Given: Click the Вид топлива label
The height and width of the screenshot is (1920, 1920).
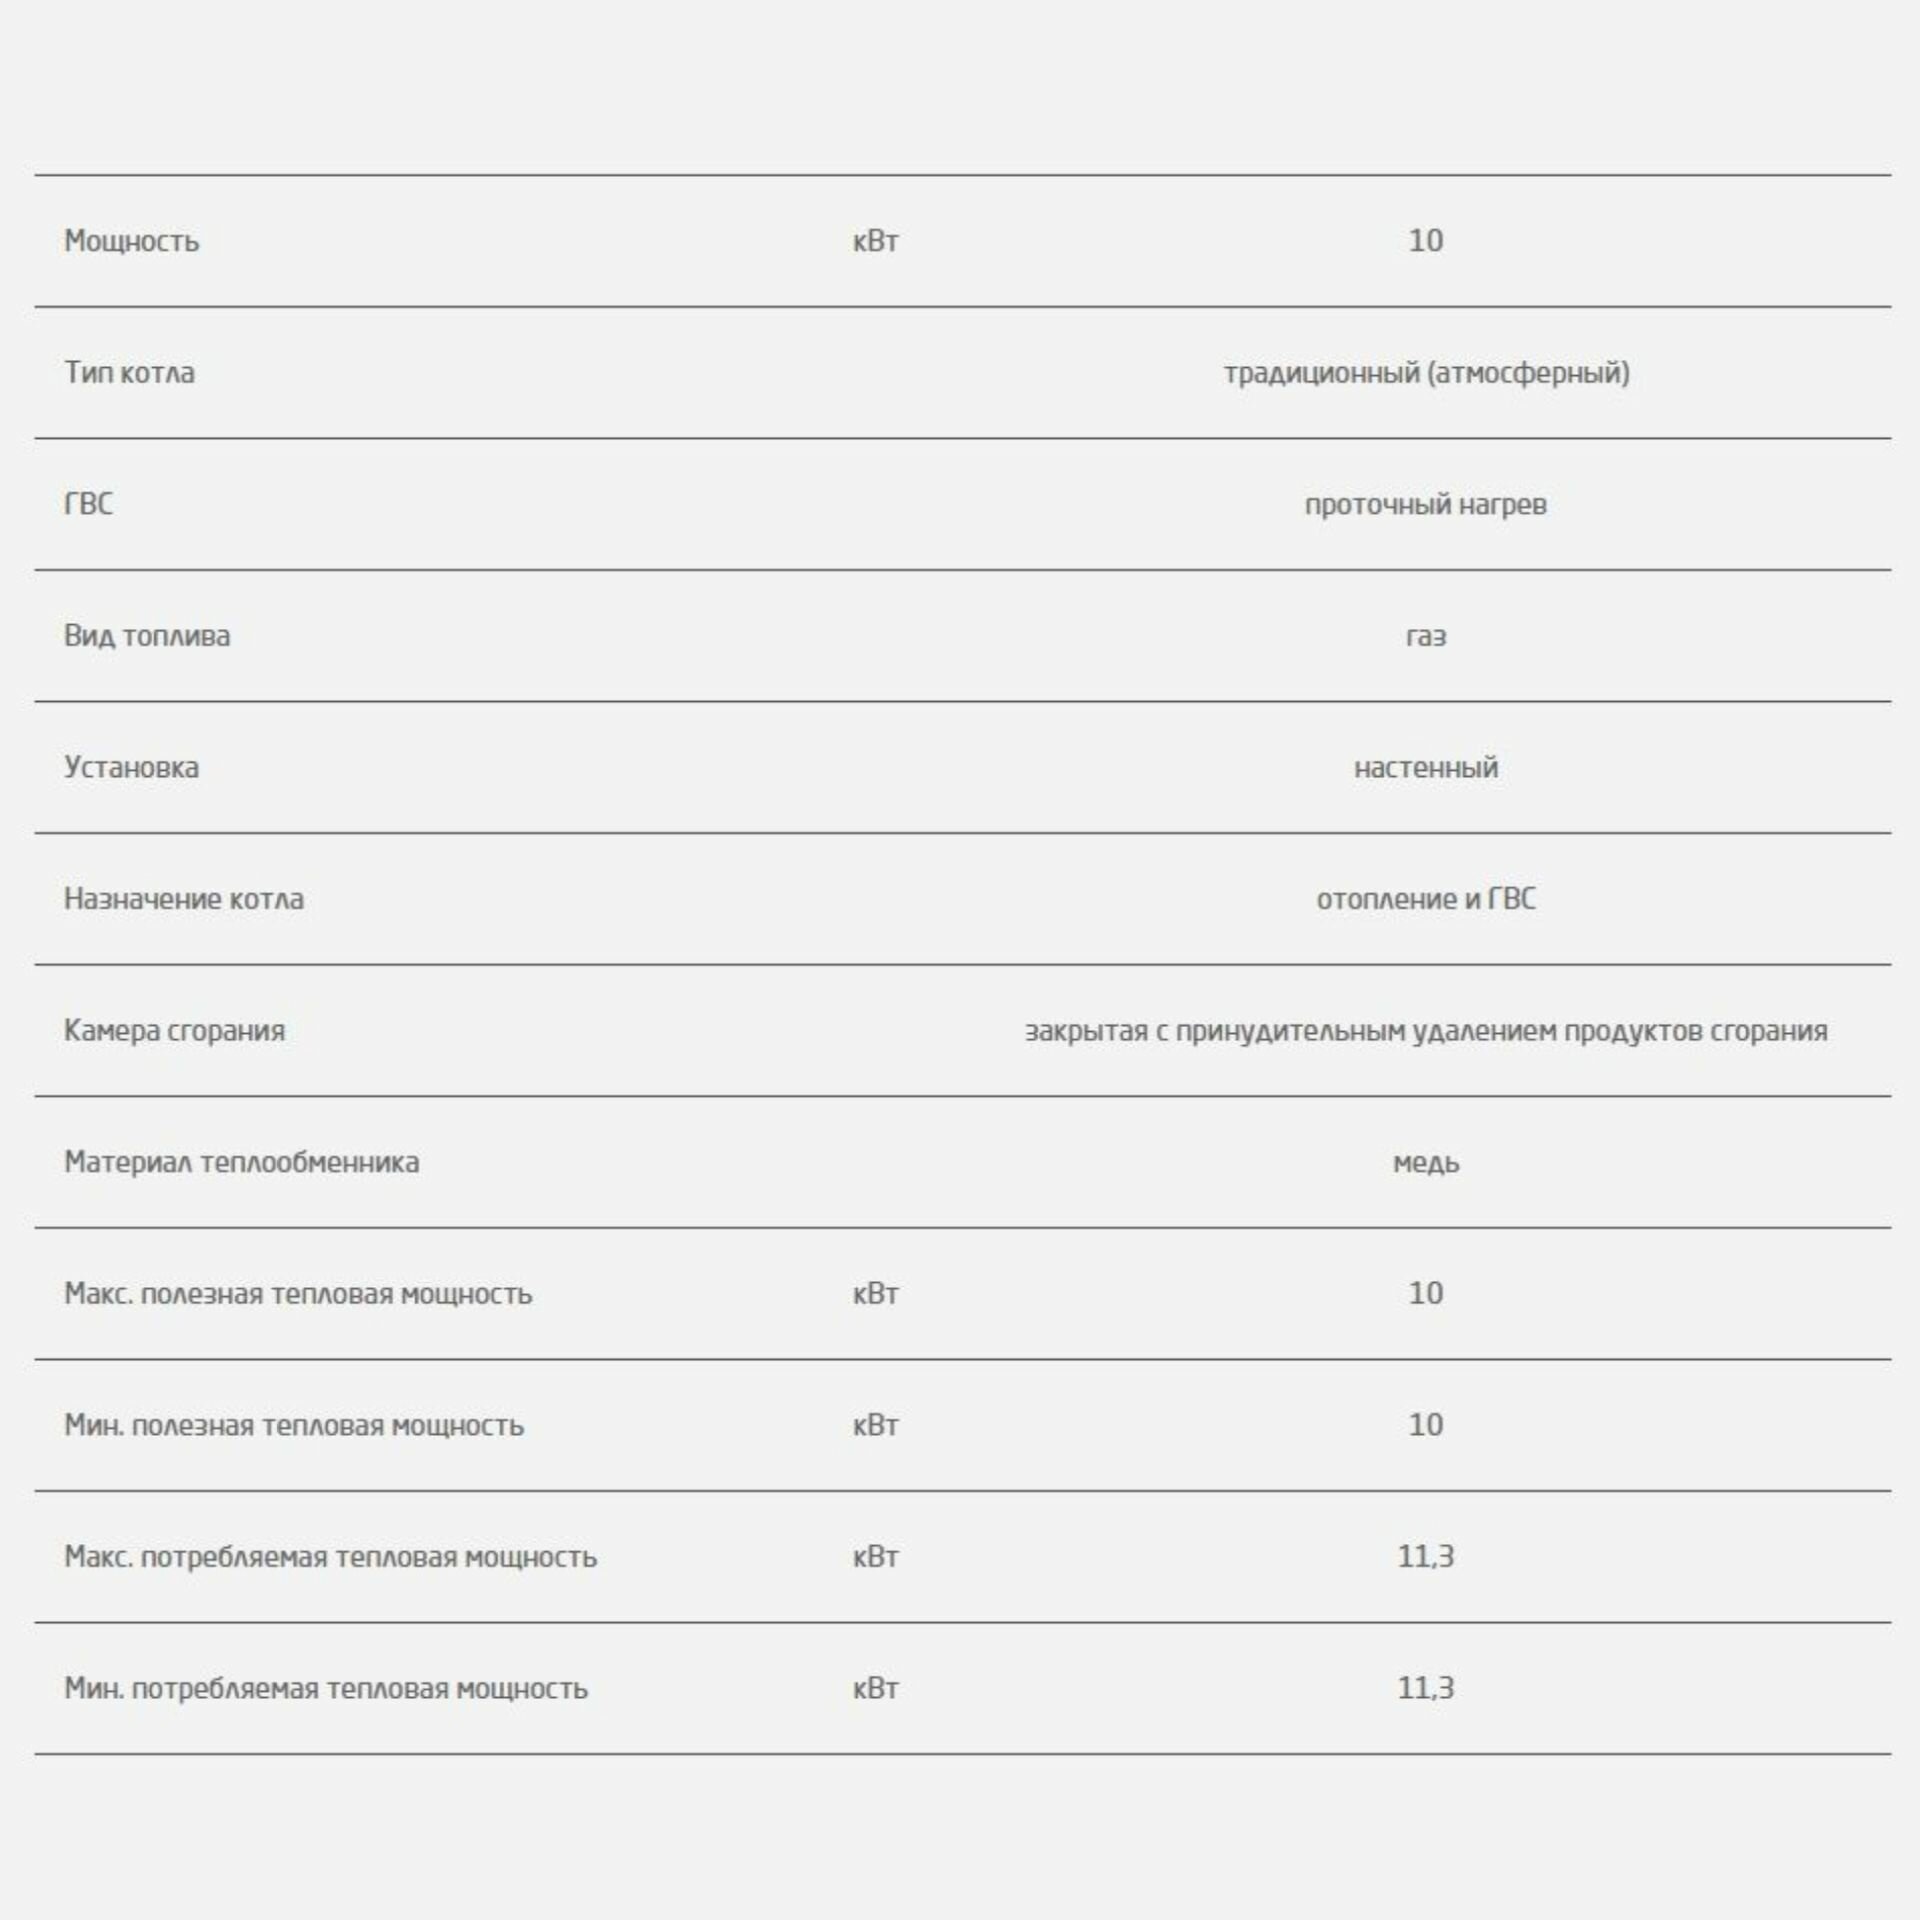Looking at the screenshot, I should (147, 636).
